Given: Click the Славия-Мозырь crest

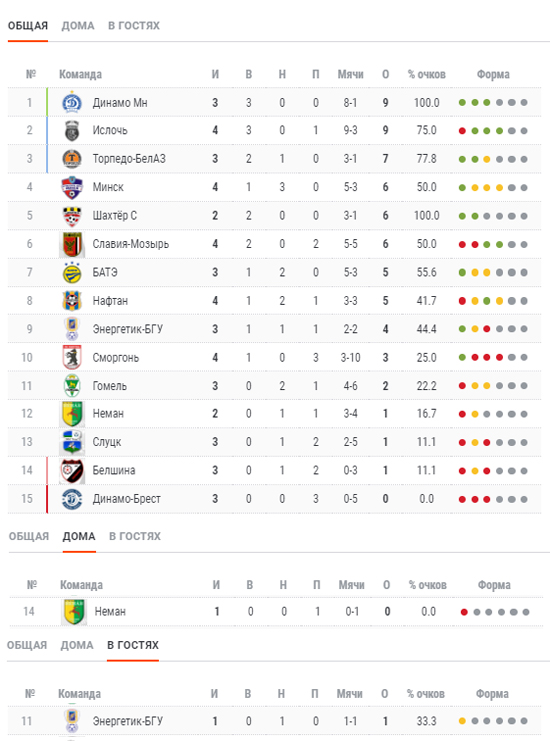Looking at the screenshot, I should point(72,244).
